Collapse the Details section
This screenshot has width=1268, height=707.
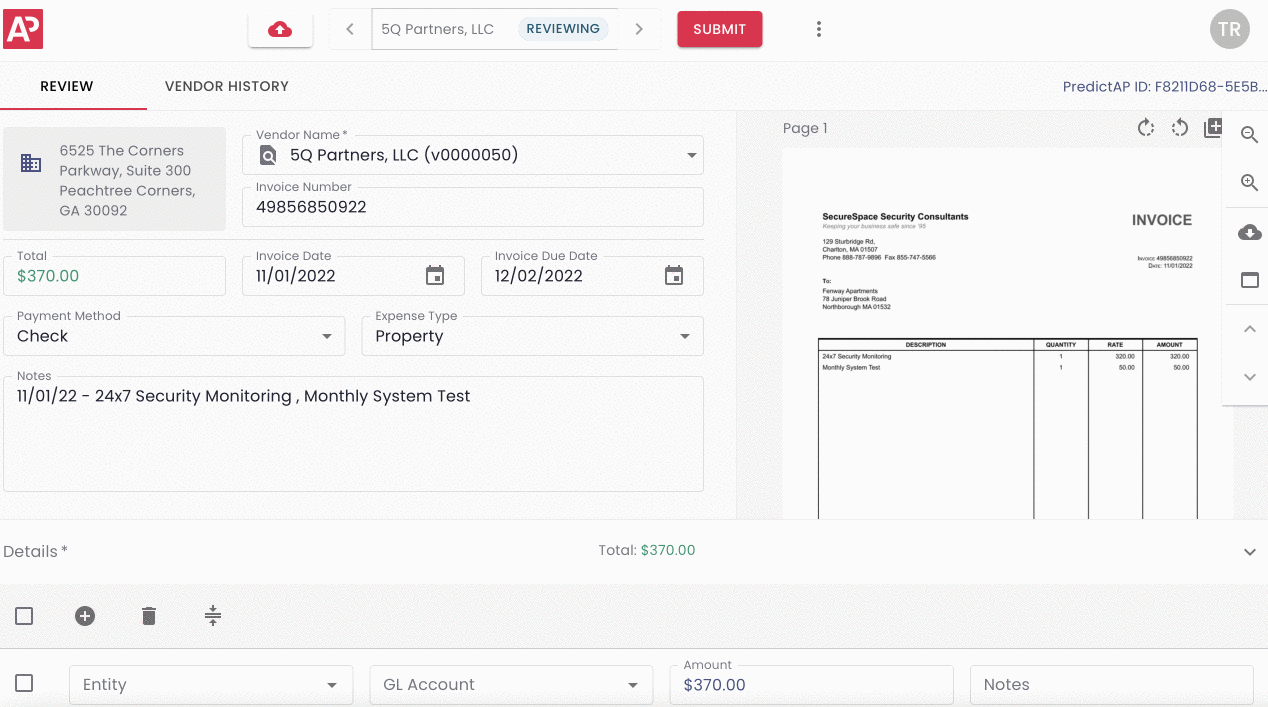click(1249, 552)
